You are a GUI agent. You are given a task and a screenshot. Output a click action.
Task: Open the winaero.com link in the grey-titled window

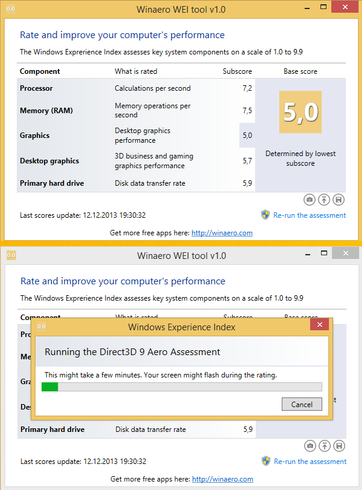point(223,479)
